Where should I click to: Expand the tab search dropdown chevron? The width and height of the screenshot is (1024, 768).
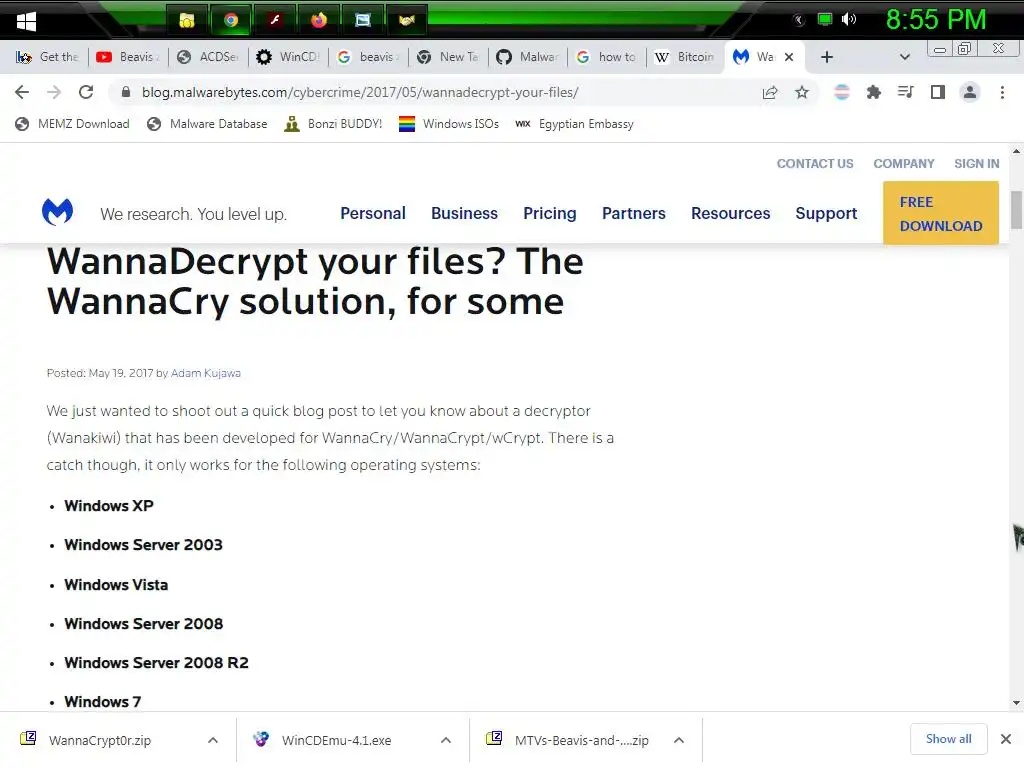(904, 57)
